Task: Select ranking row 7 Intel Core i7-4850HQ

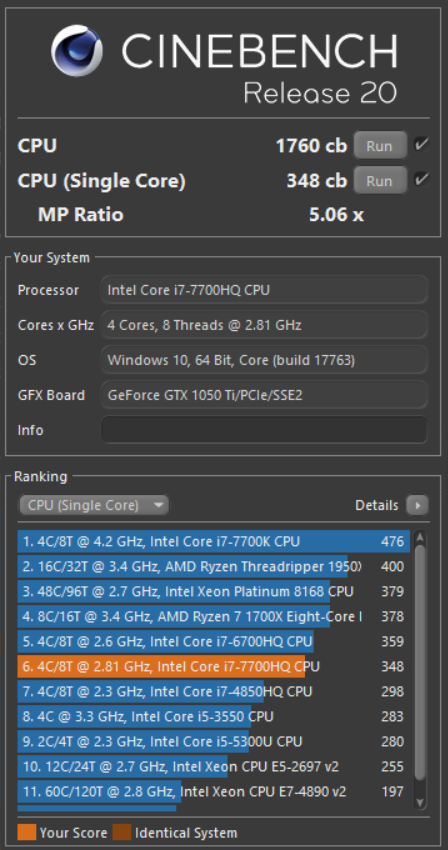Action: click(x=214, y=691)
